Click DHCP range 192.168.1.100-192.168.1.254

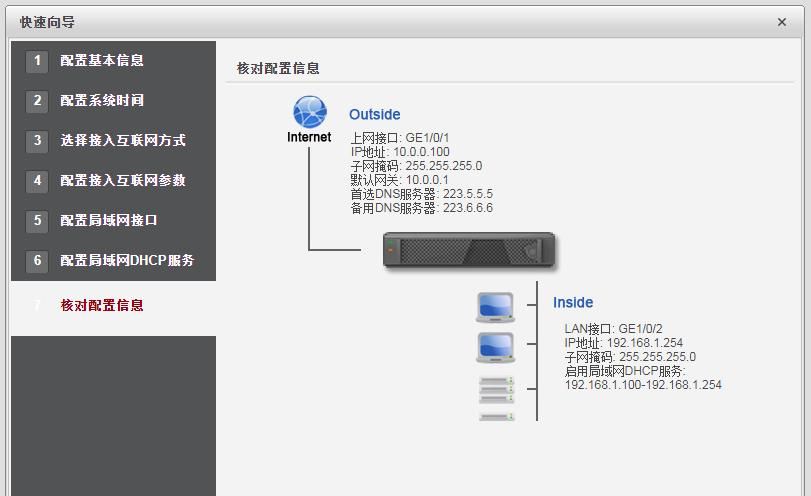(643, 385)
